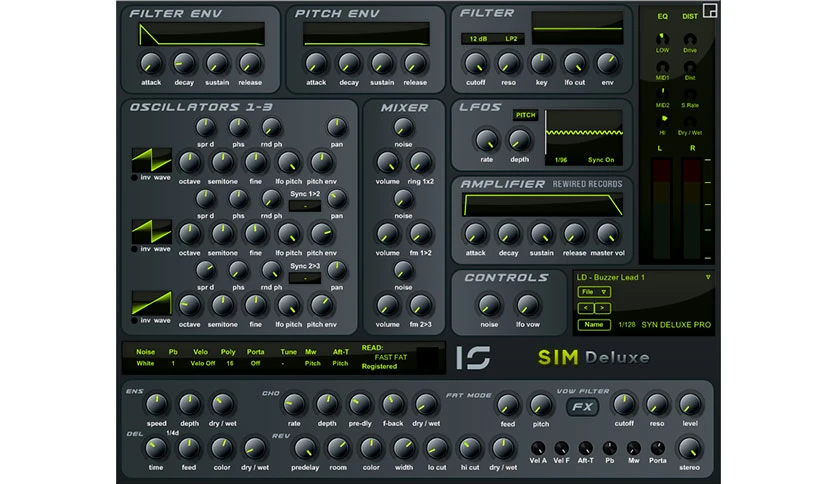Image resolution: width=836 pixels, height=484 pixels.
Task: Click the Registered status text
Action: [379, 367]
